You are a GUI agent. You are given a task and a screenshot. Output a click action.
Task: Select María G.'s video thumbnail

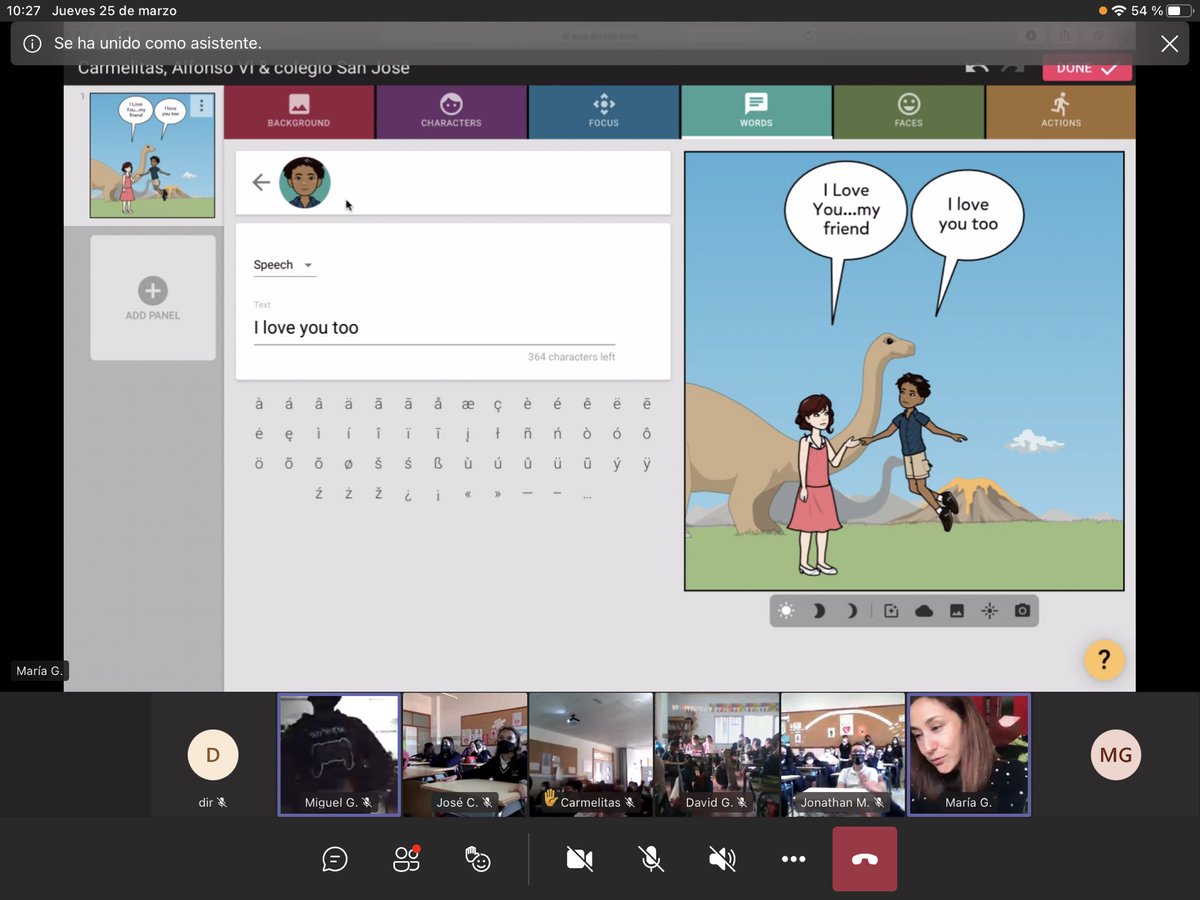coord(969,755)
